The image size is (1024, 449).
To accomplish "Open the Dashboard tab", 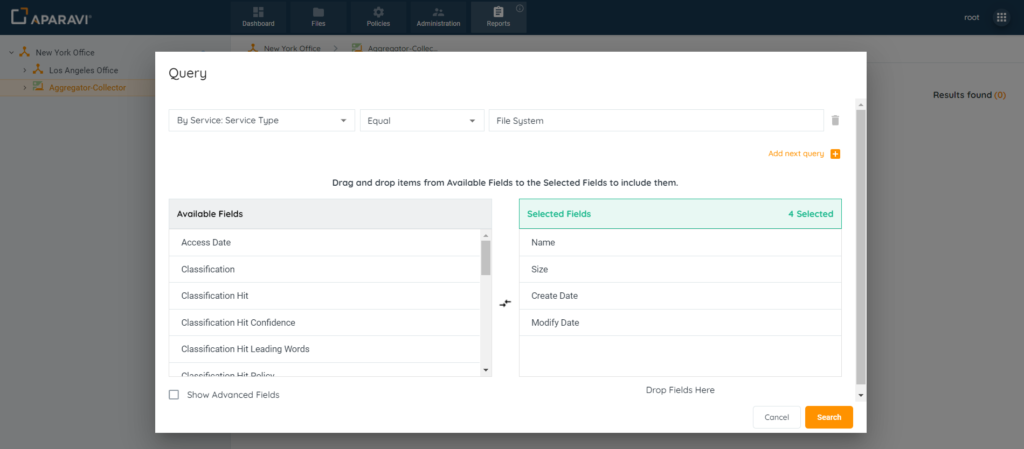I will [x=258, y=17].
